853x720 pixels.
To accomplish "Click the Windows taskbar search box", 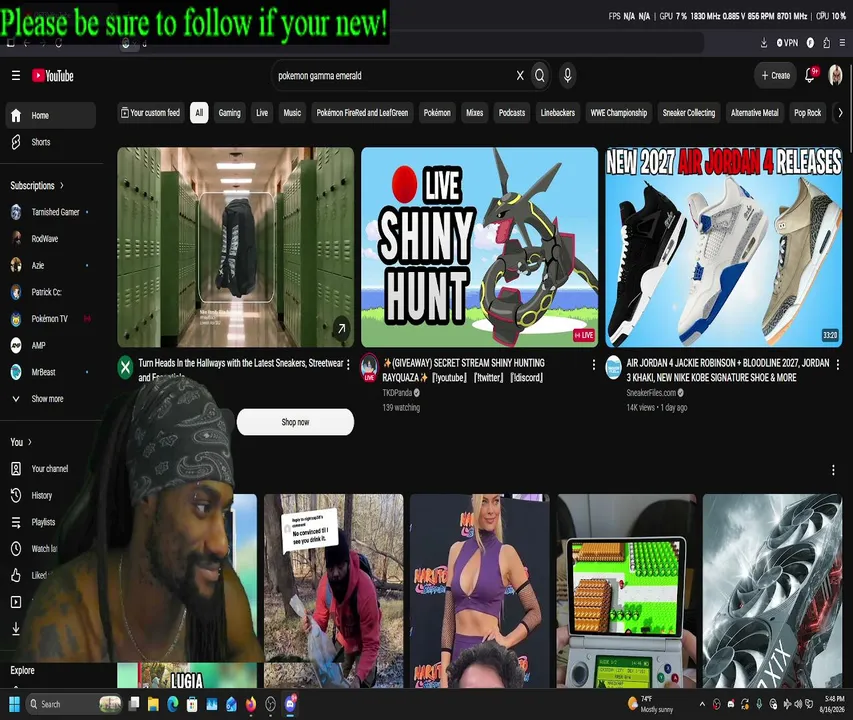I will tap(73, 704).
